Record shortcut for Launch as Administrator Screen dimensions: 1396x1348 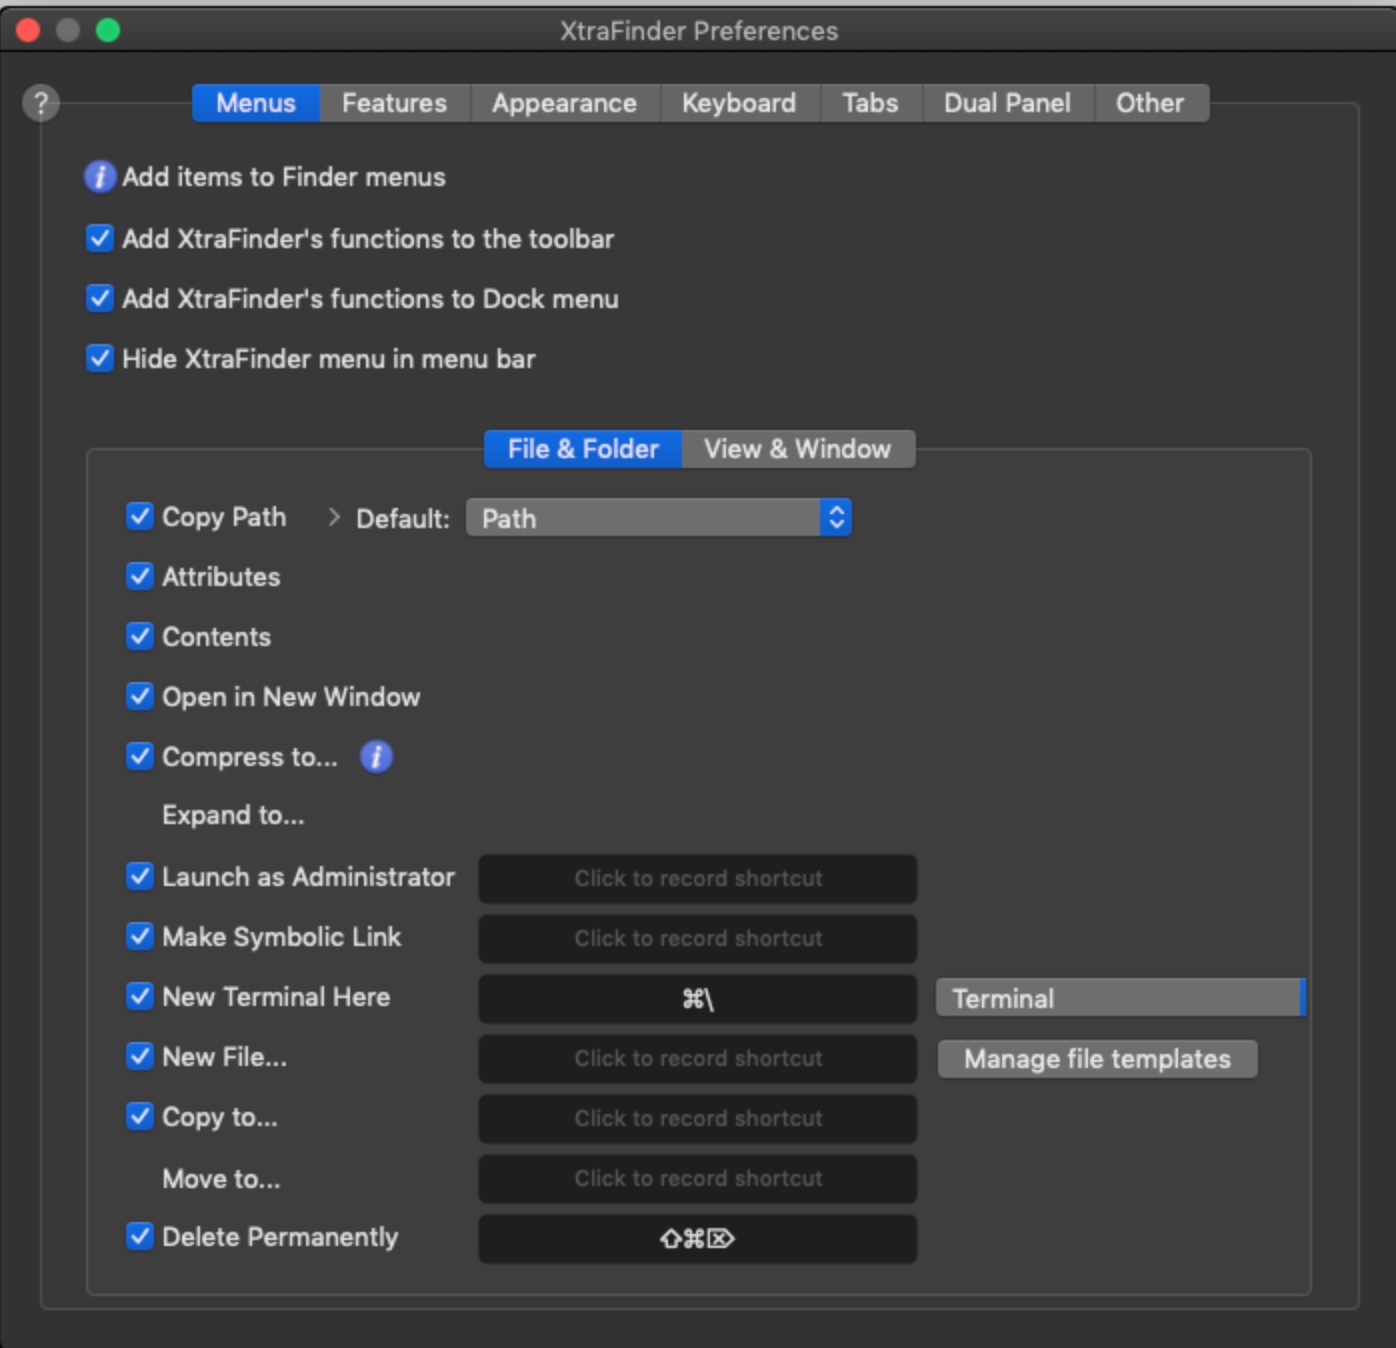click(x=698, y=878)
